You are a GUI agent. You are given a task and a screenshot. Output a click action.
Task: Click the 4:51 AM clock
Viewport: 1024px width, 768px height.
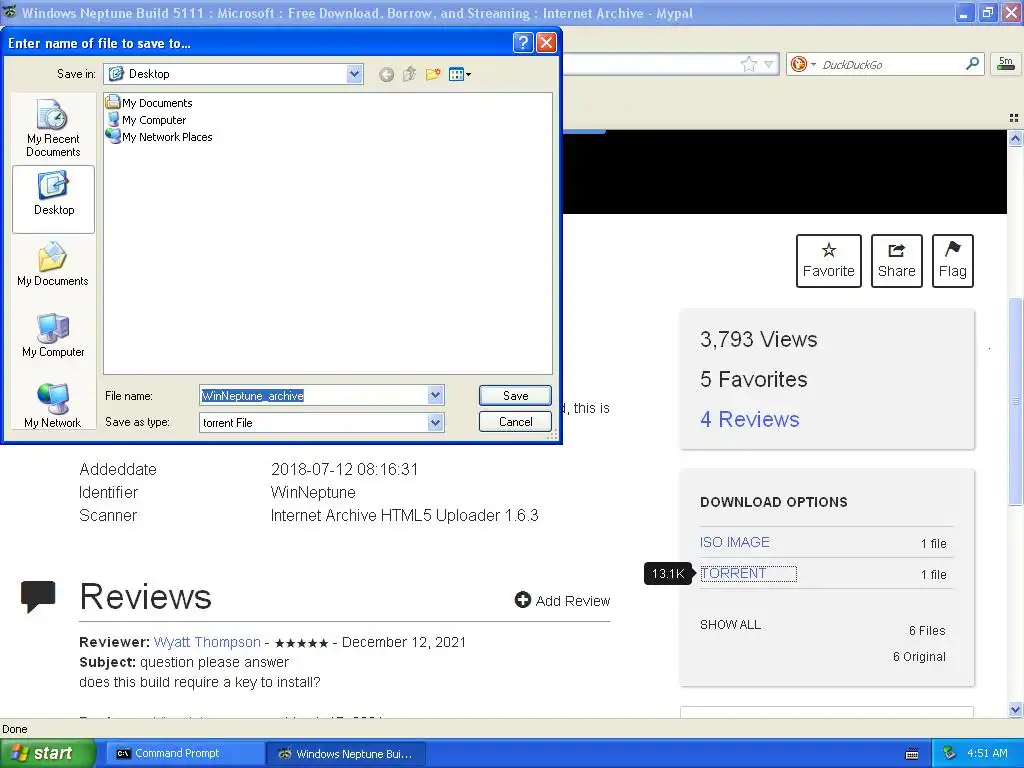click(987, 753)
